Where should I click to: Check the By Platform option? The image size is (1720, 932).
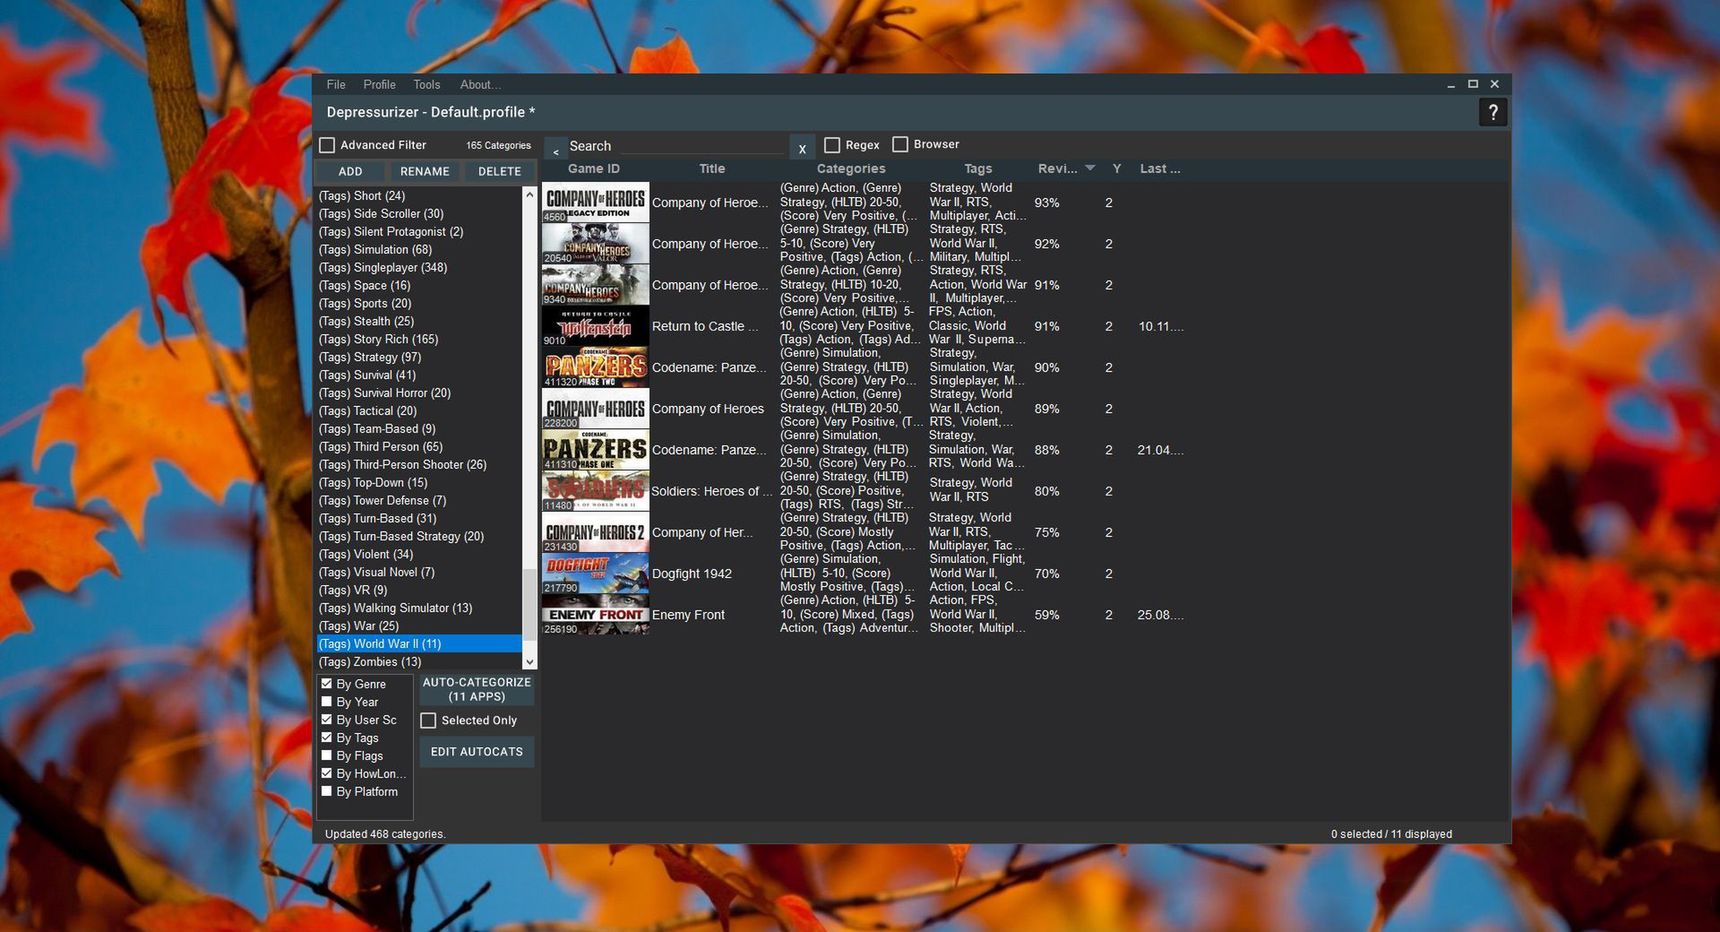326,792
